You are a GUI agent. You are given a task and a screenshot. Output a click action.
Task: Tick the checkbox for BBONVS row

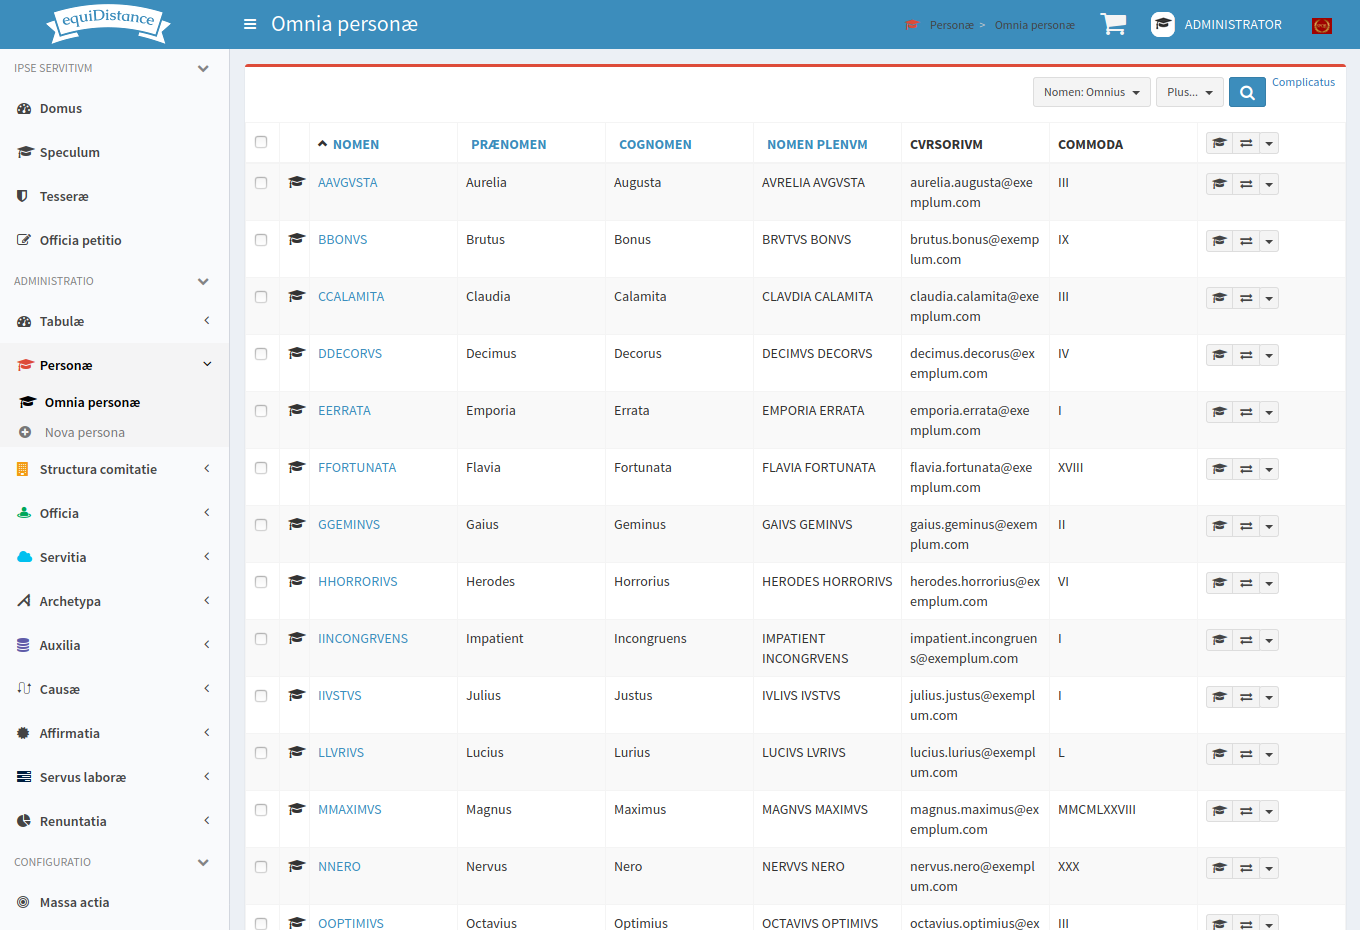point(261,240)
